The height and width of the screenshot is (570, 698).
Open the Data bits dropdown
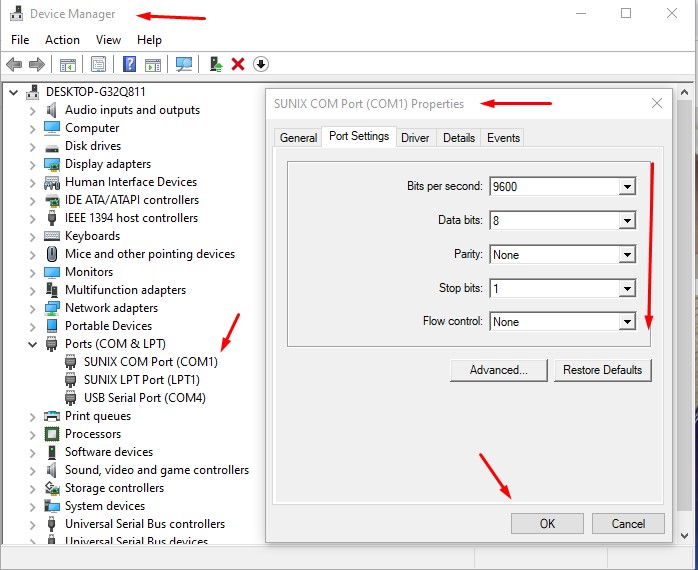[x=627, y=220]
